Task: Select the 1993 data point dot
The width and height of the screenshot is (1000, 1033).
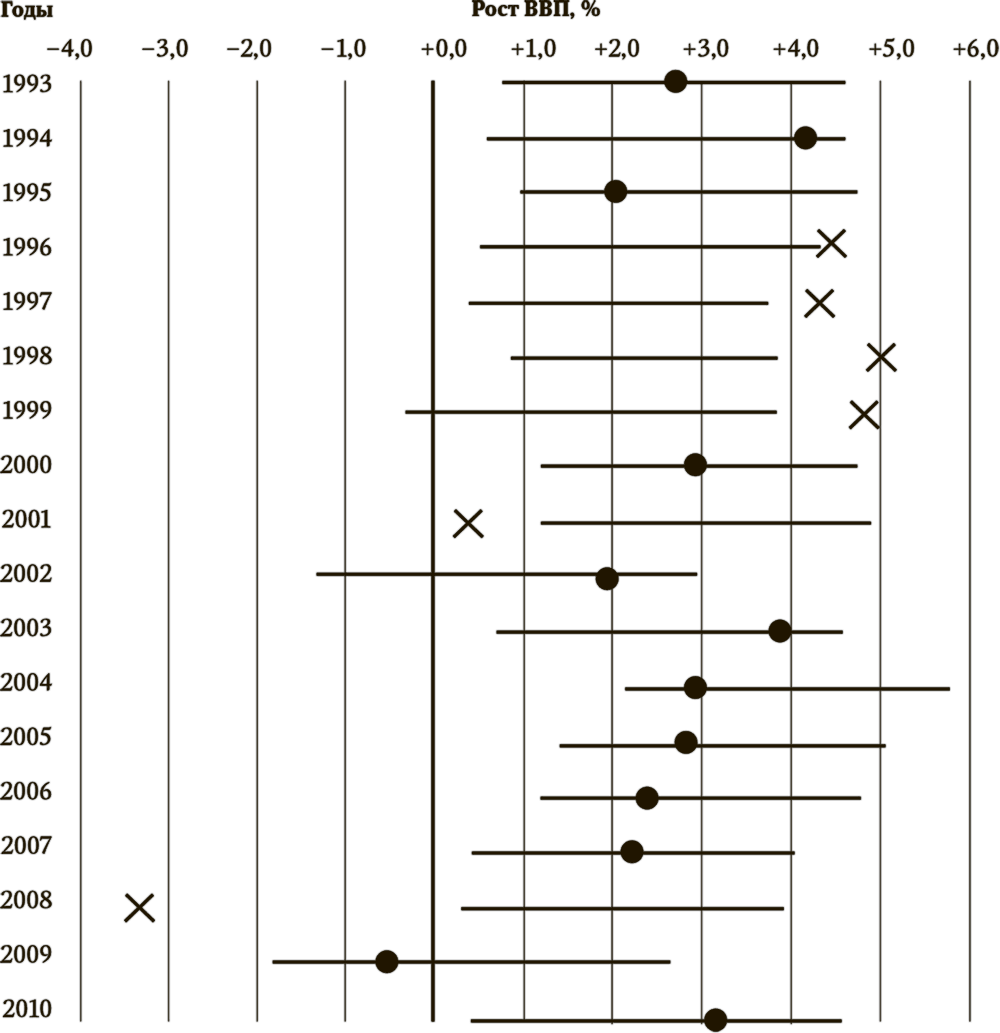Action: [x=675, y=82]
